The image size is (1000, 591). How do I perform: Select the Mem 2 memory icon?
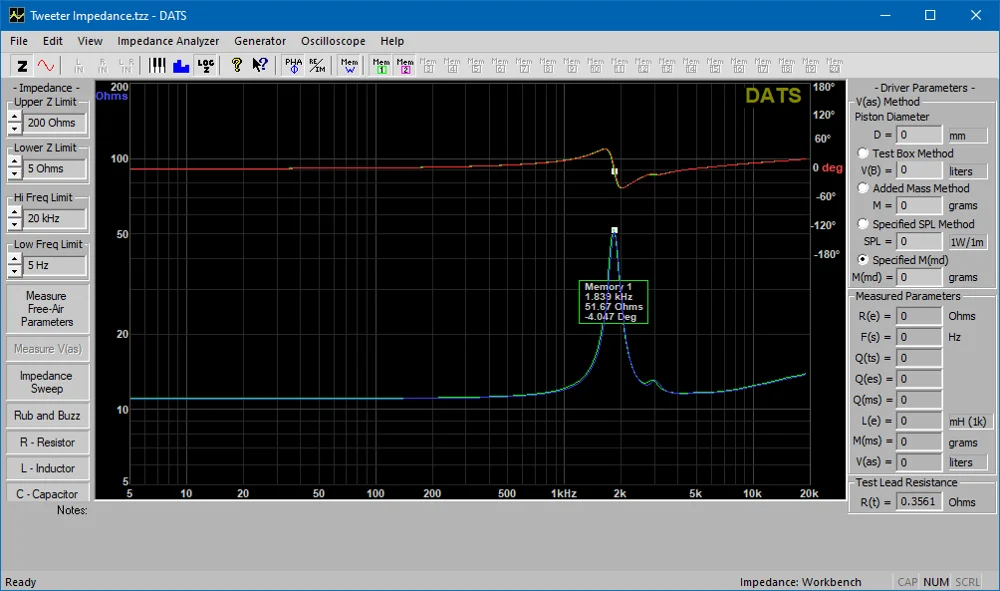[405, 66]
